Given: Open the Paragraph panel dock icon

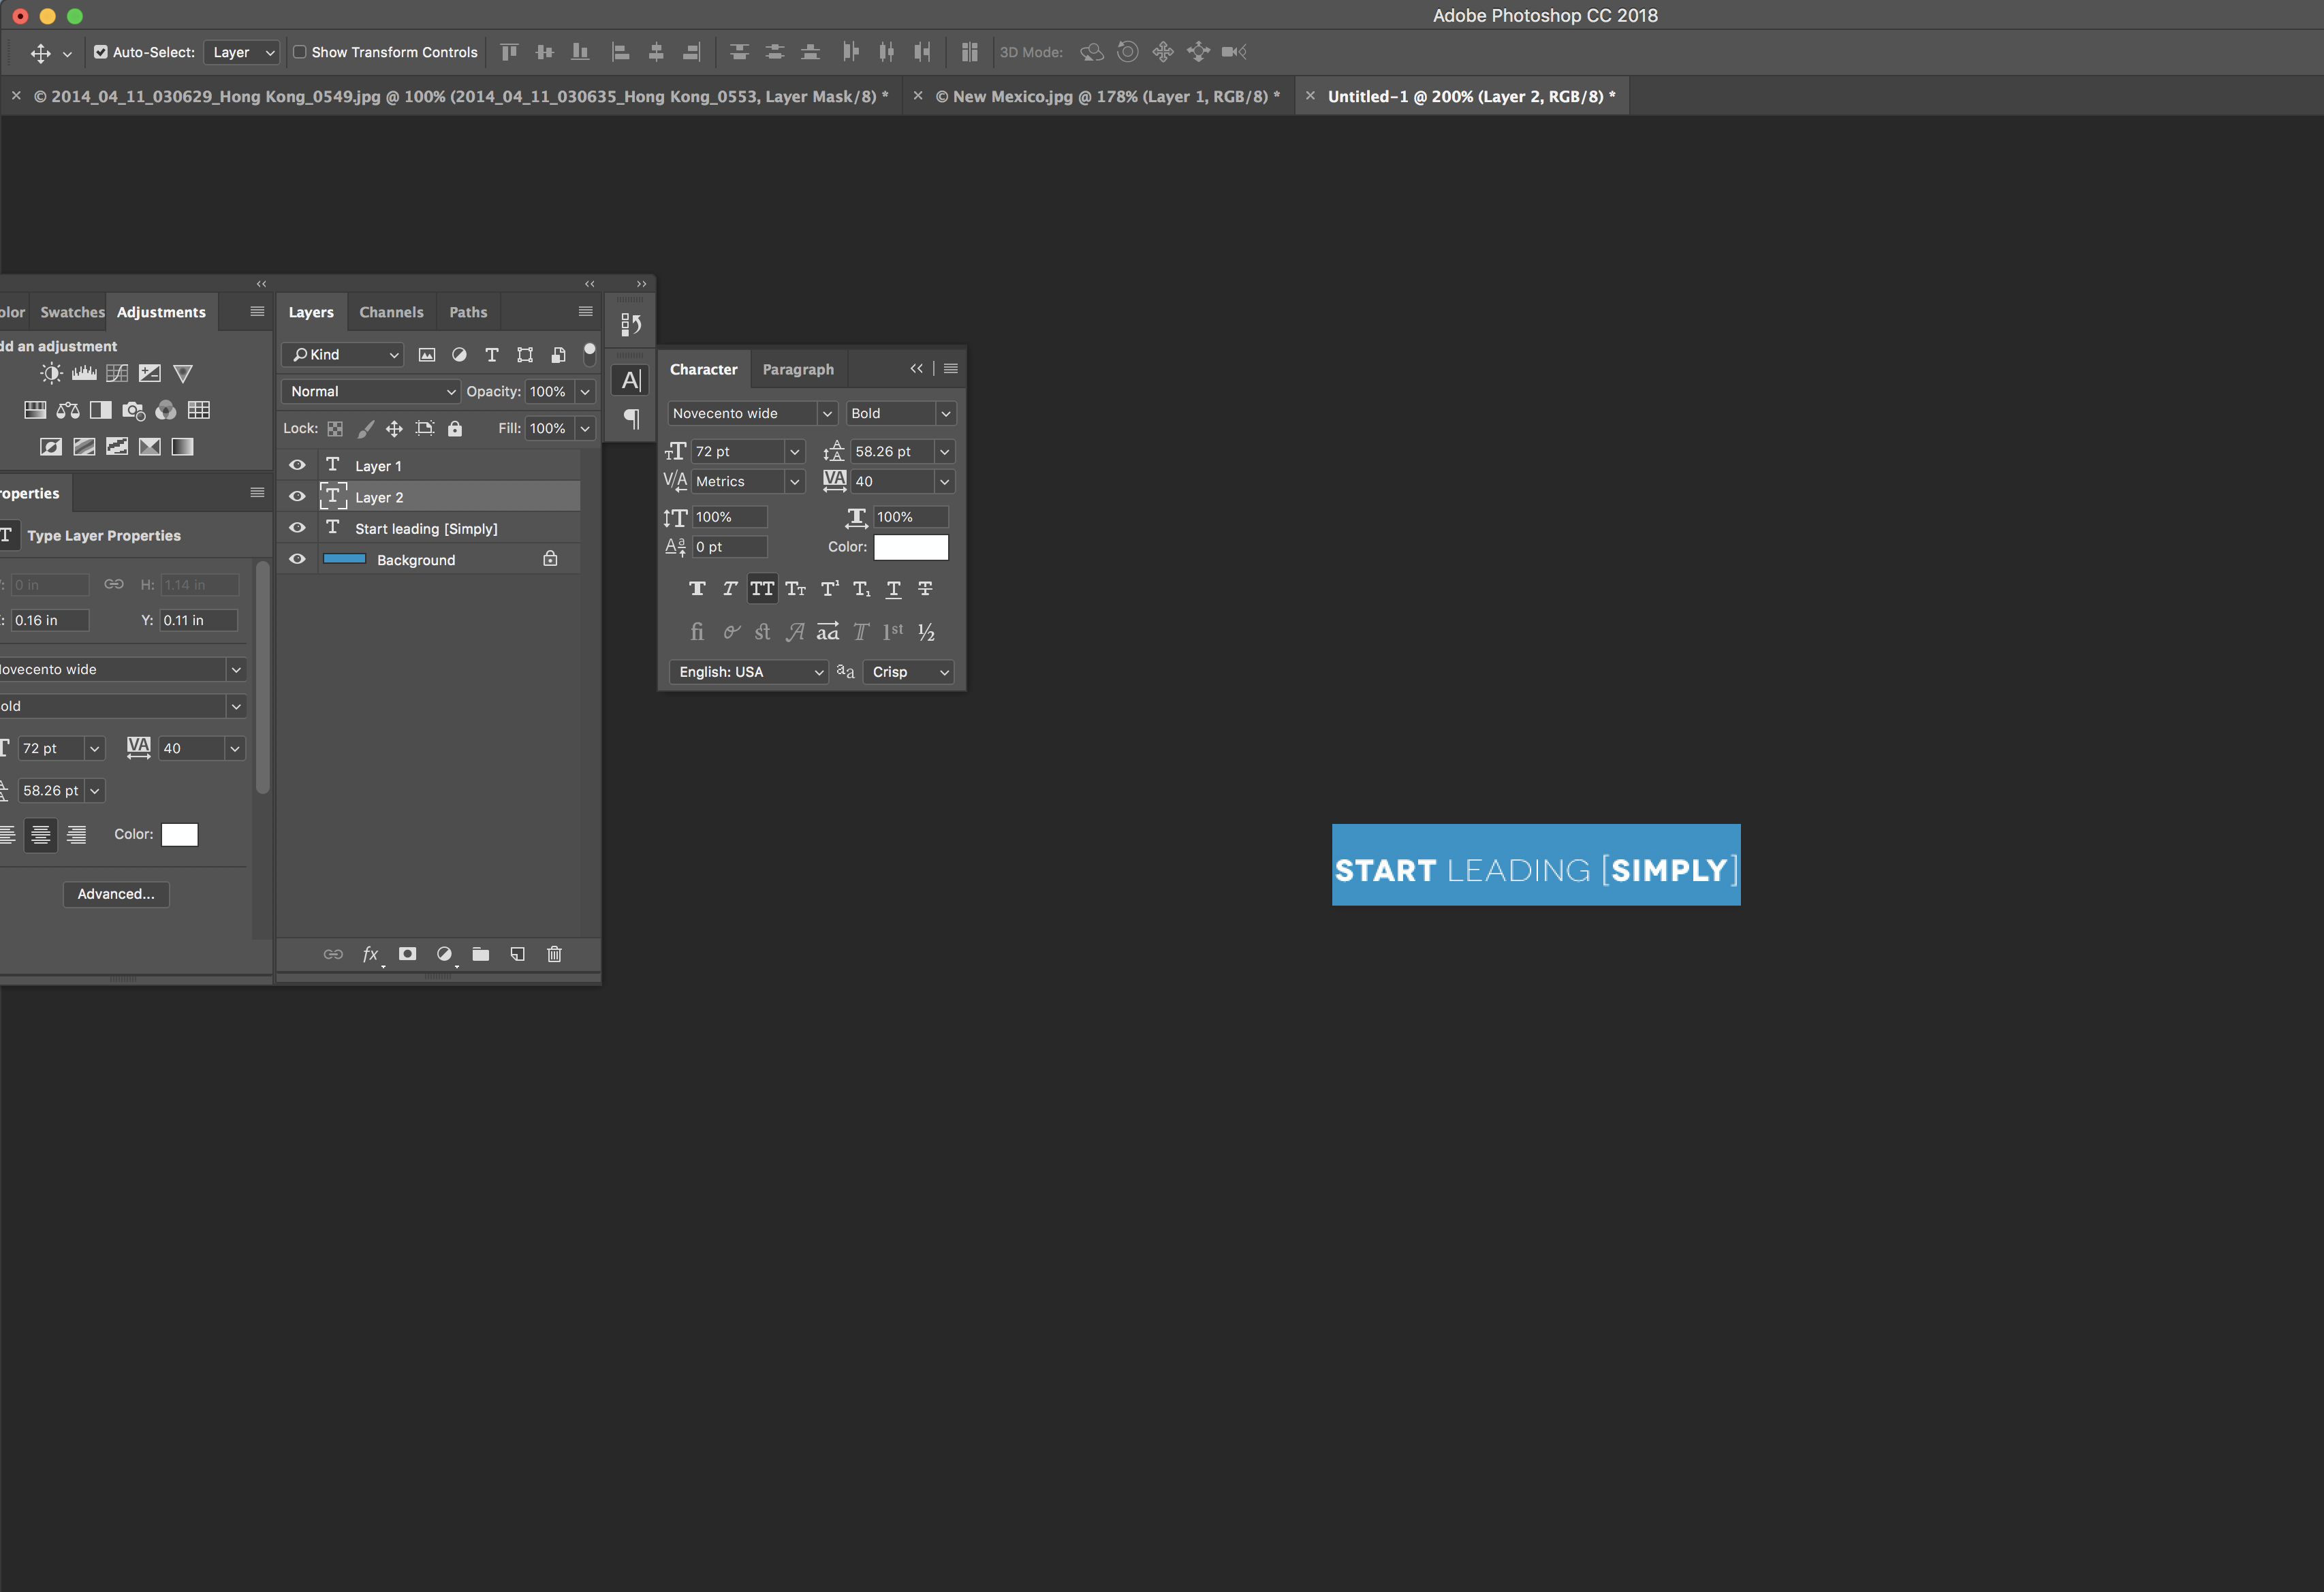Looking at the screenshot, I should click(x=631, y=418).
